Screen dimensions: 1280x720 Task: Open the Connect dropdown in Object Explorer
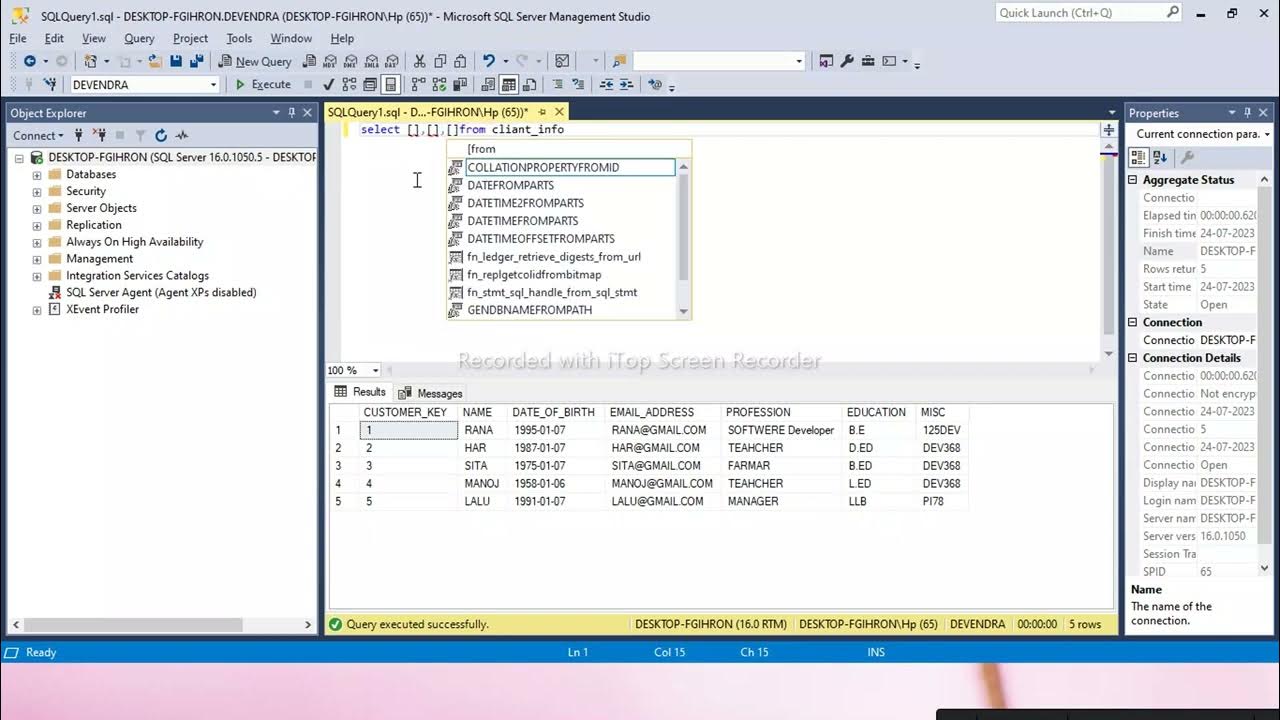[38, 135]
